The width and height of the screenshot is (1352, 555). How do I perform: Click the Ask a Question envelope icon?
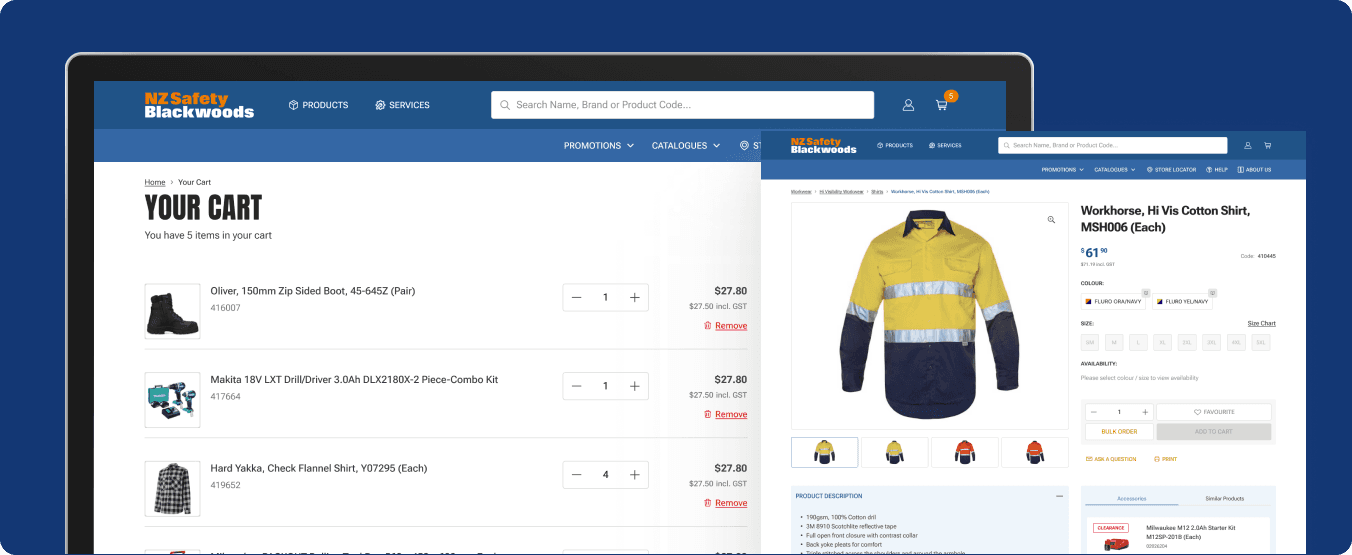coord(1089,459)
